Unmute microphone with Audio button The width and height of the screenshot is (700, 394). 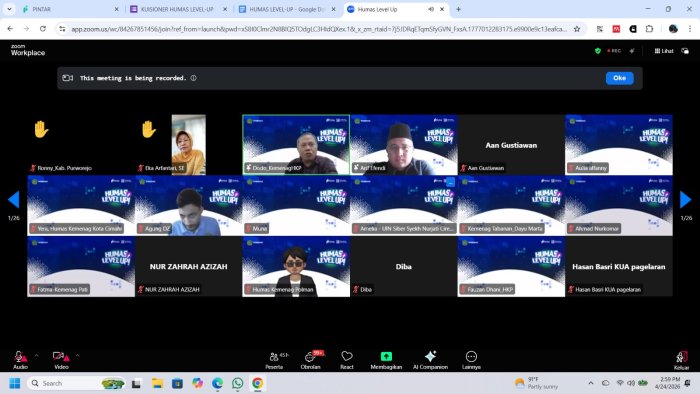(20, 360)
